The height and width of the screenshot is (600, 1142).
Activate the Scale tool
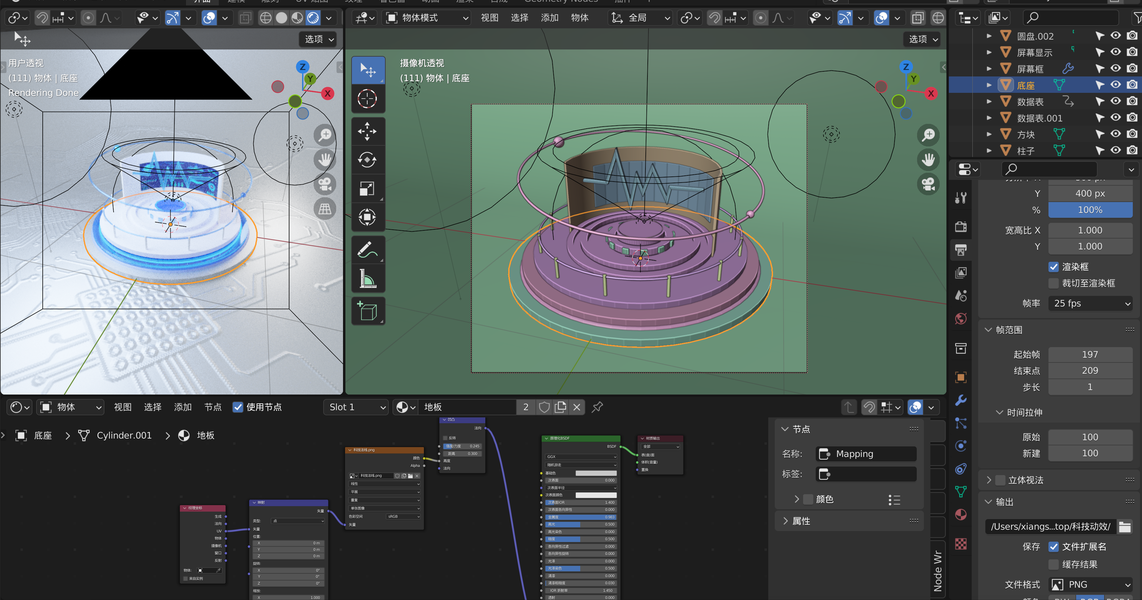point(368,189)
